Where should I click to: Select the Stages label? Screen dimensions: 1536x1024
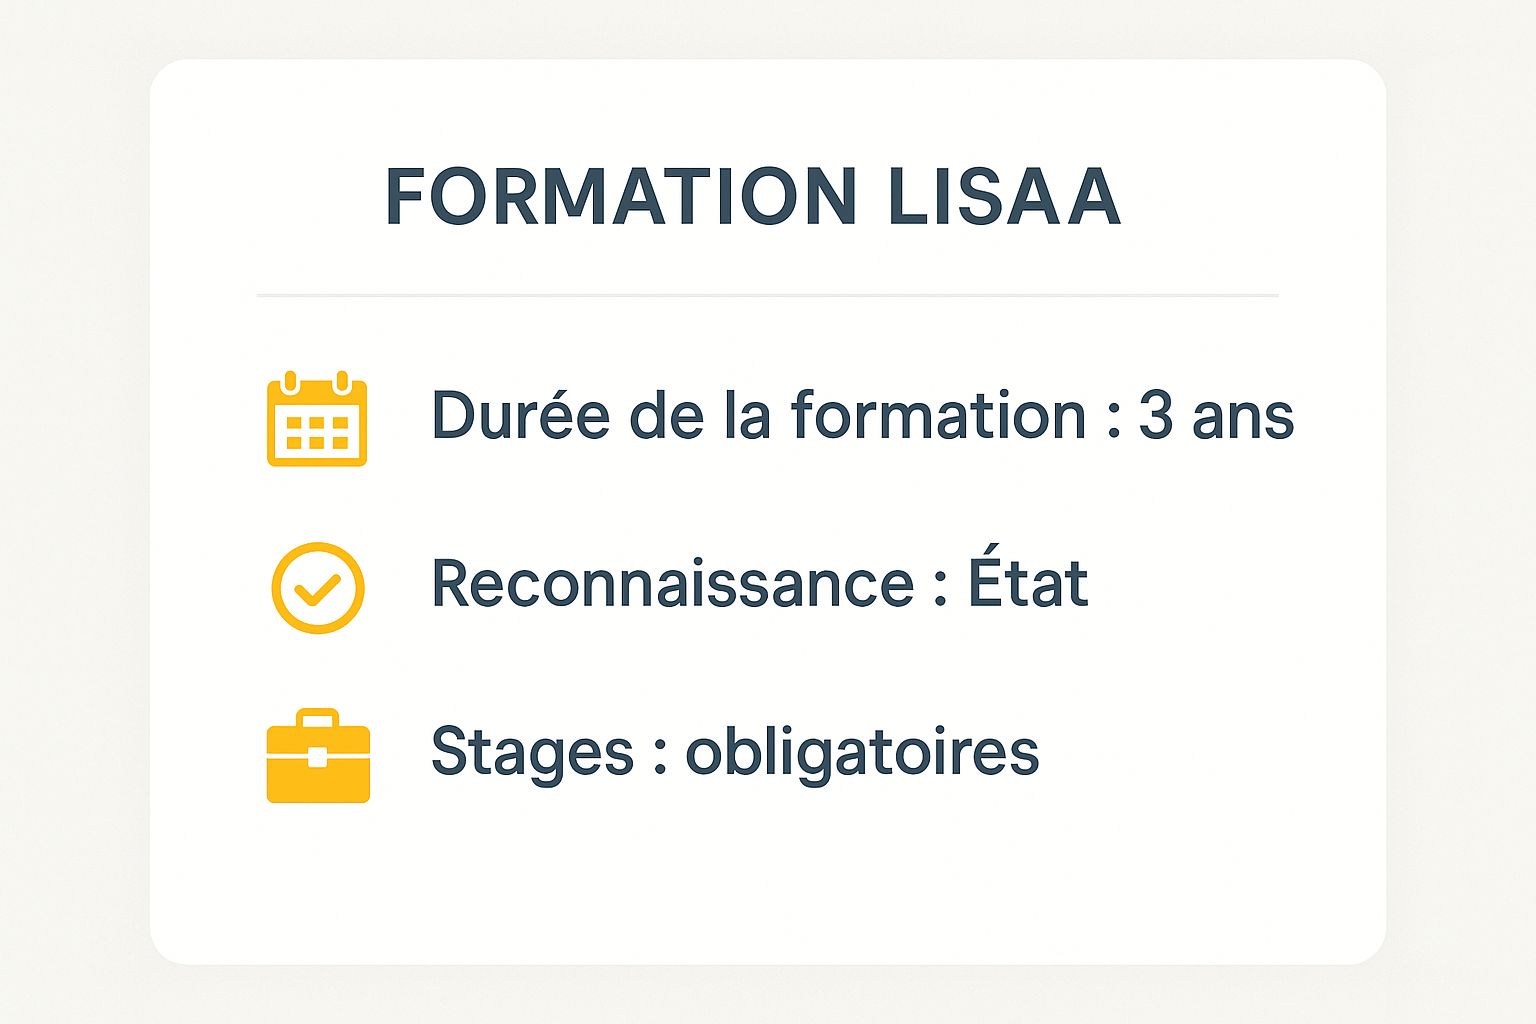[532, 753]
